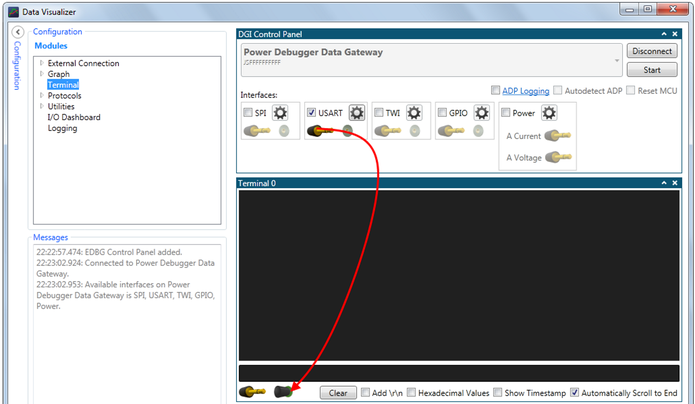Image resolution: width=695 pixels, height=404 pixels.
Task: Click the Disconnect button
Action: pyautogui.click(x=652, y=51)
